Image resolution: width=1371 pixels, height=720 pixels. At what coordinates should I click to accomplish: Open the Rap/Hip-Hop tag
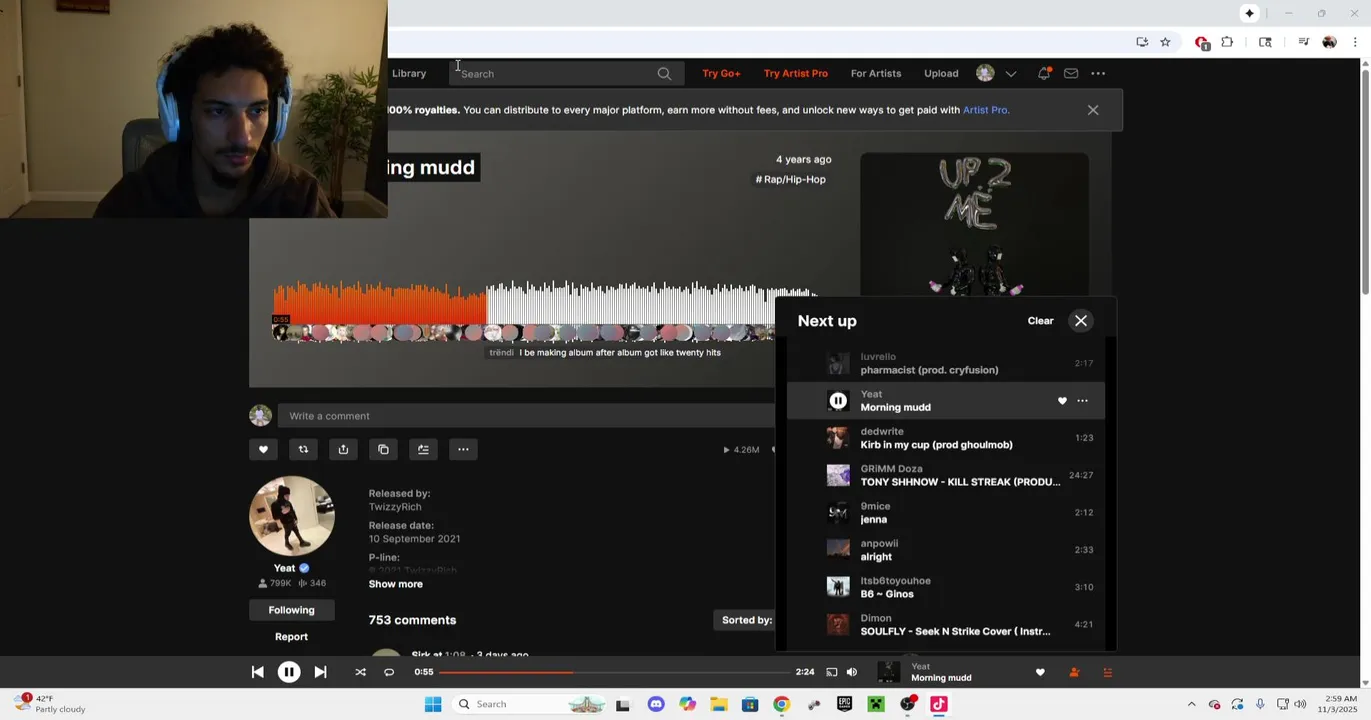[790, 179]
